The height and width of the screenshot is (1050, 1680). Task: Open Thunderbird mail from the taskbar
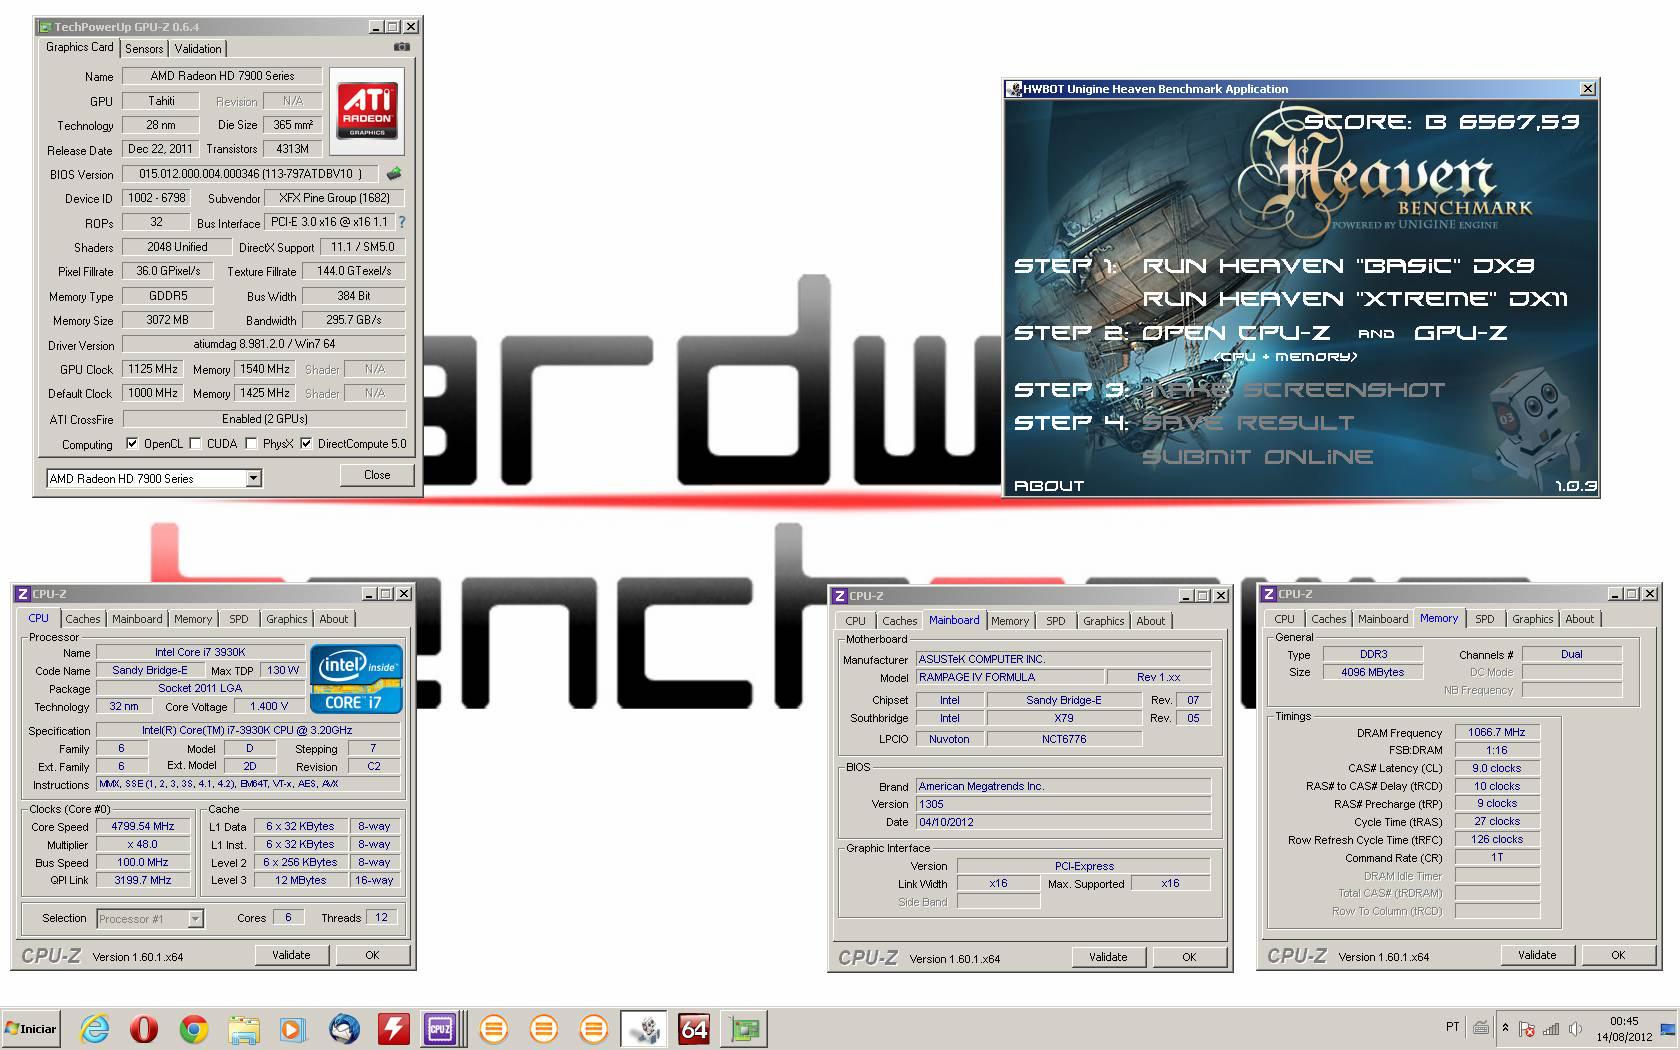pyautogui.click(x=343, y=1028)
